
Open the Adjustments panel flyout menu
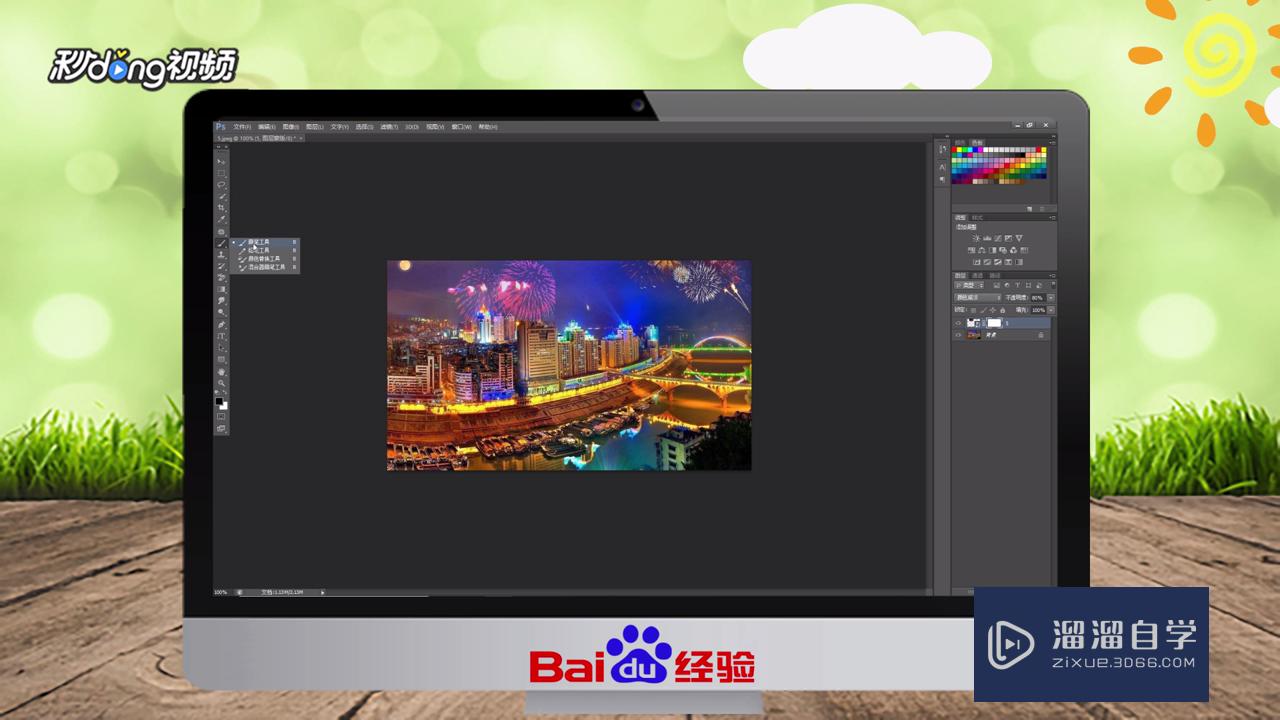click(x=1052, y=218)
